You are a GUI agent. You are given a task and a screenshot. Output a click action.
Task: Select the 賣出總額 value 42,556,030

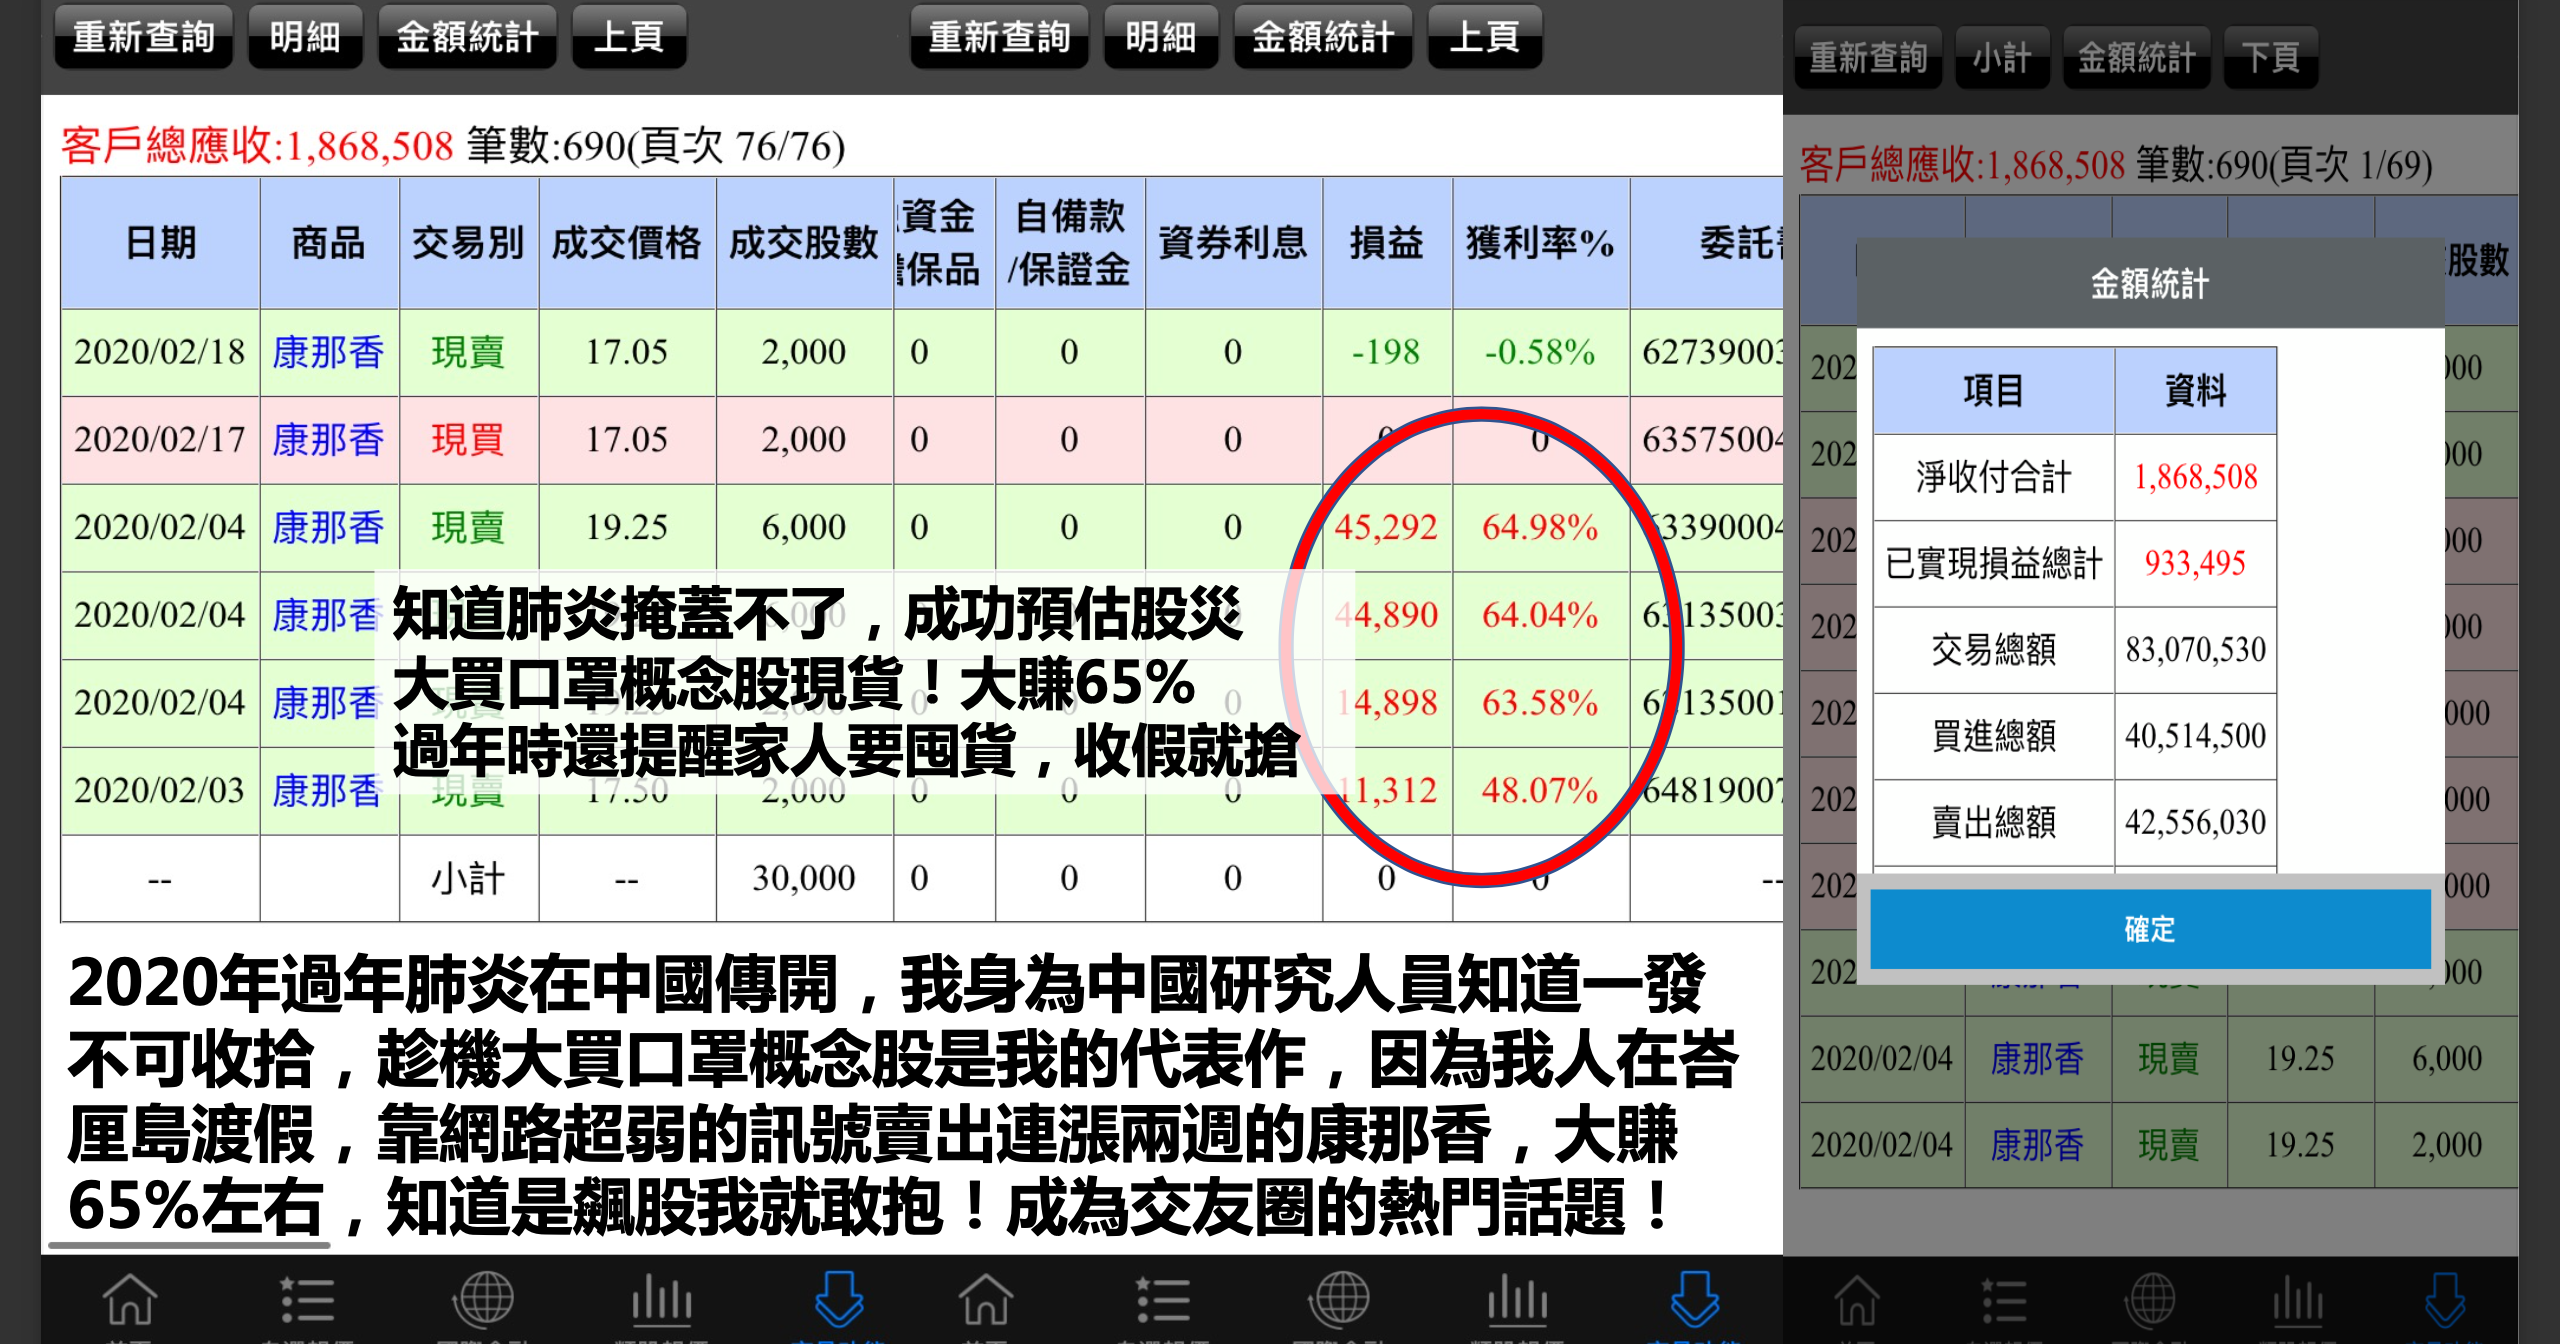coord(2196,822)
